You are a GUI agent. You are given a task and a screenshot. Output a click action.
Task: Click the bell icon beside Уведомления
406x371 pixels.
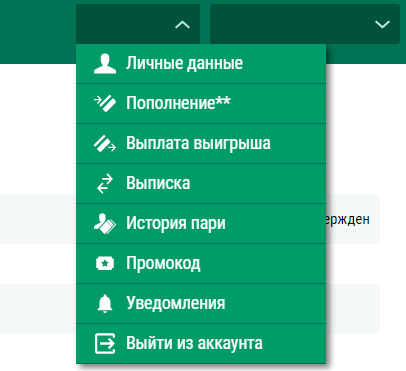105,304
